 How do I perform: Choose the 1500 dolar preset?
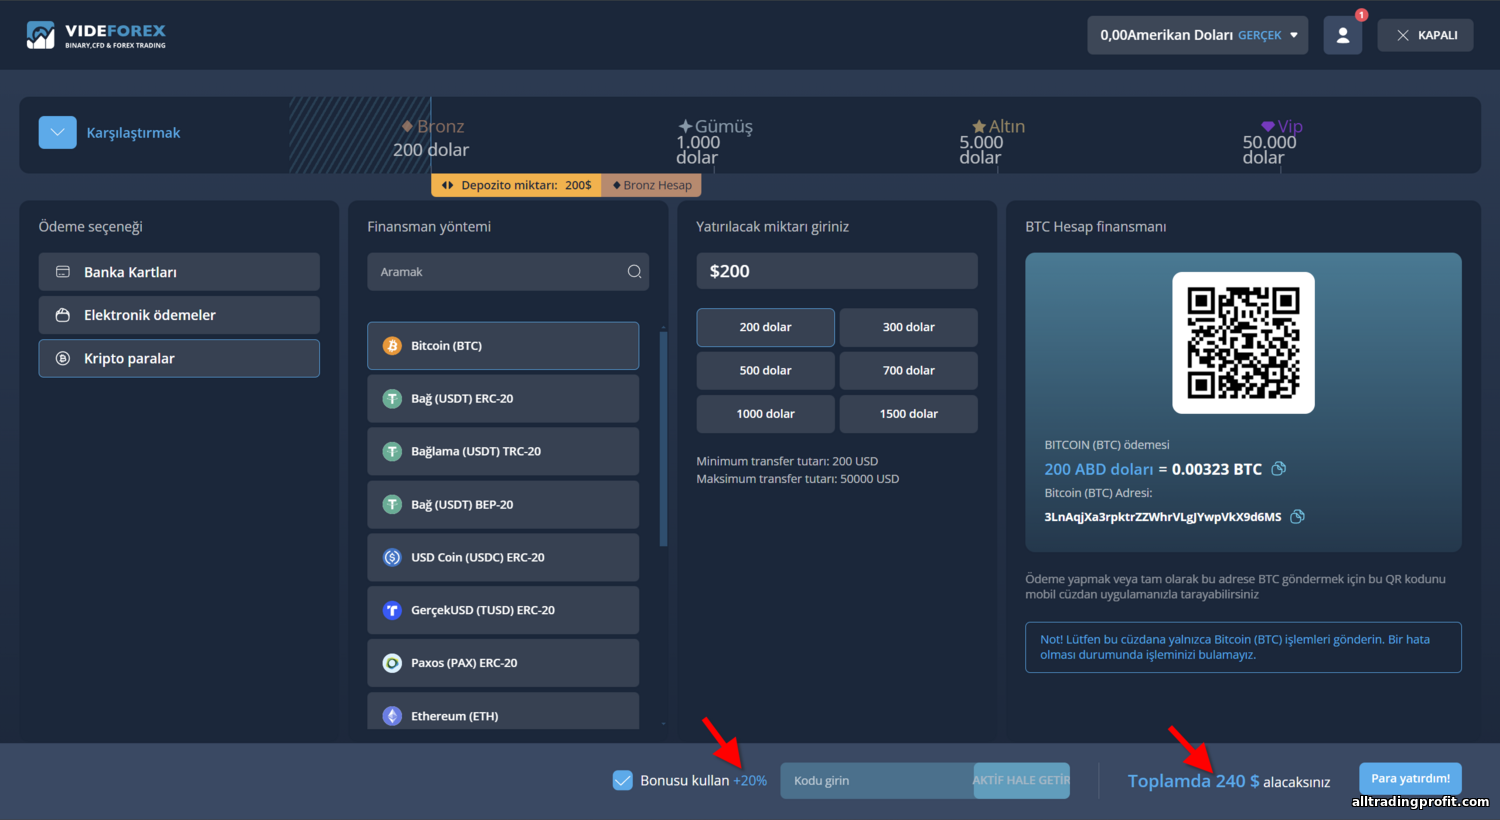pos(908,414)
